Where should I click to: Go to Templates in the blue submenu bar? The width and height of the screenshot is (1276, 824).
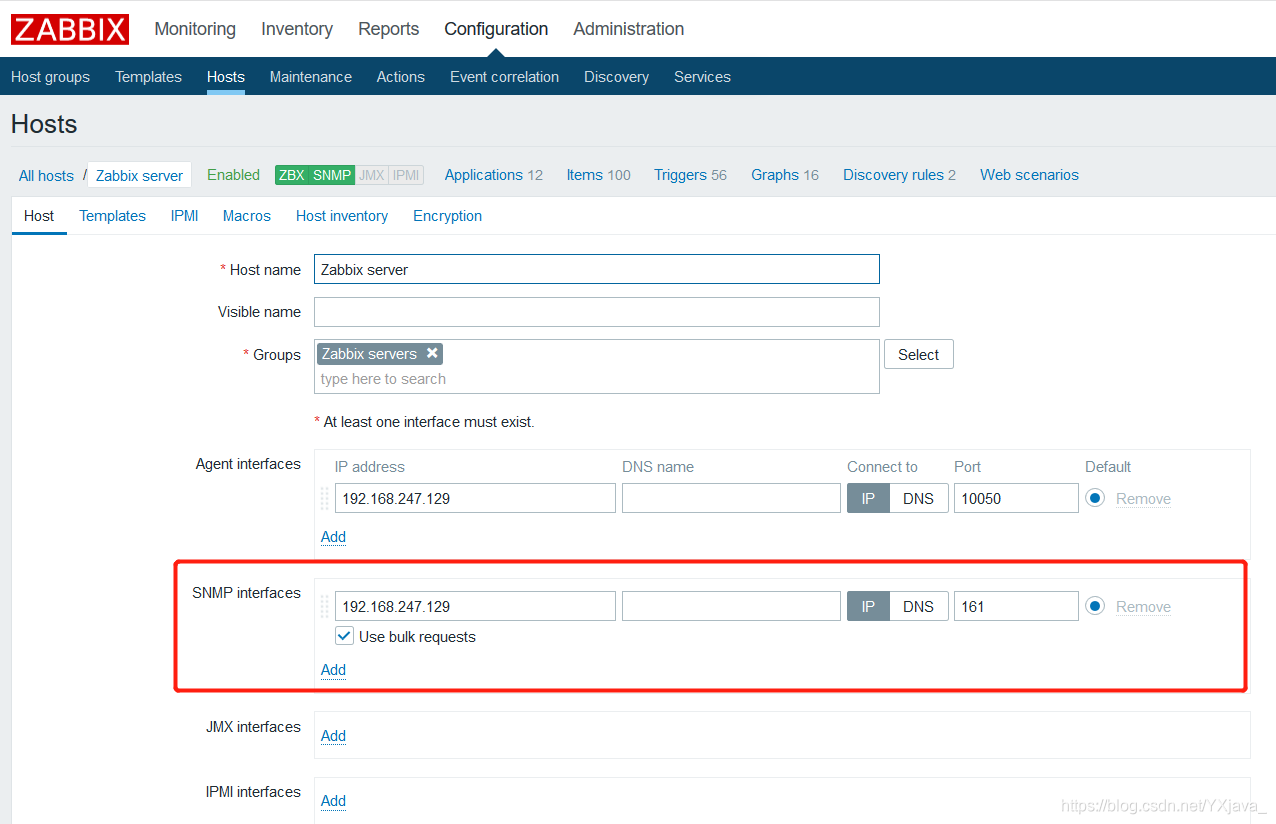click(148, 77)
